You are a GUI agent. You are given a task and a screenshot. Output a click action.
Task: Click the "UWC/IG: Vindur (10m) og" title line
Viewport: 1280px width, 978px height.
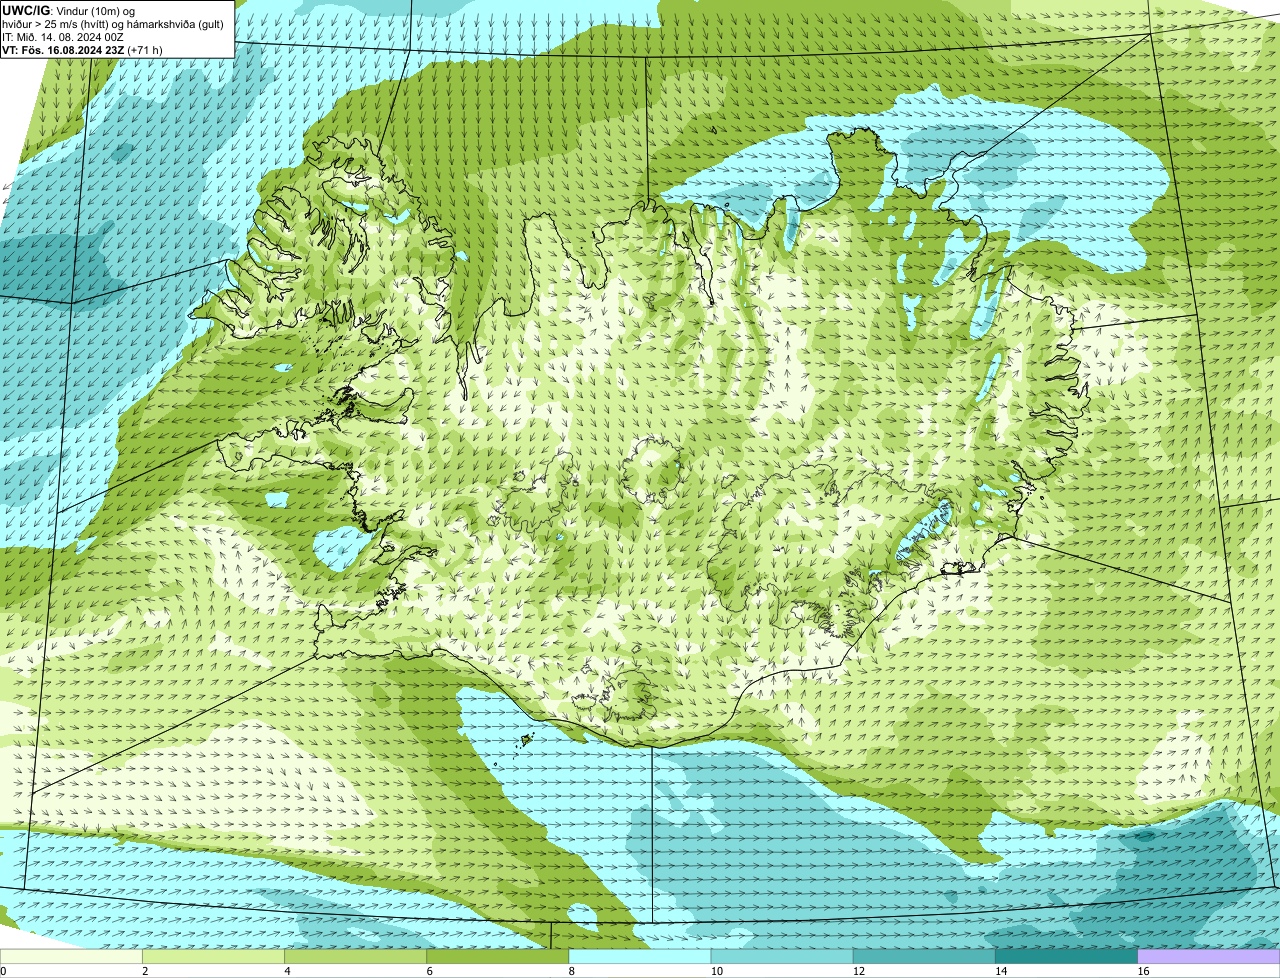[68, 10]
